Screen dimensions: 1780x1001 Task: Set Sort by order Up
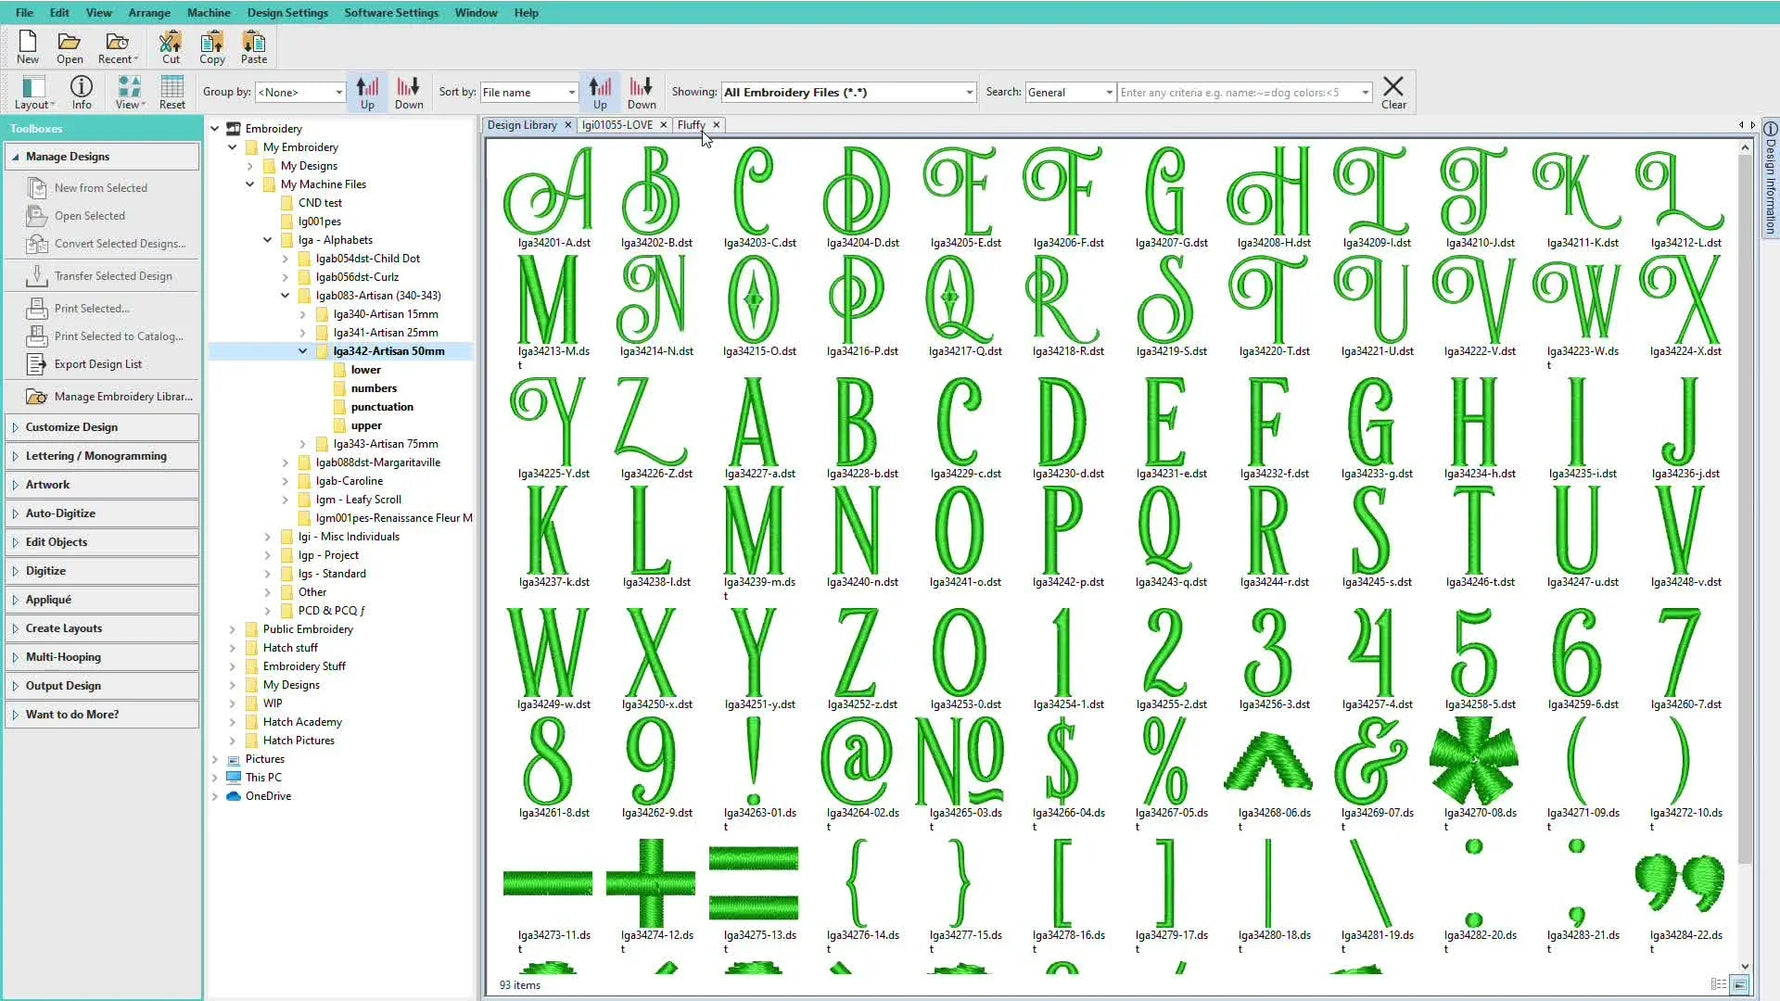pos(599,92)
